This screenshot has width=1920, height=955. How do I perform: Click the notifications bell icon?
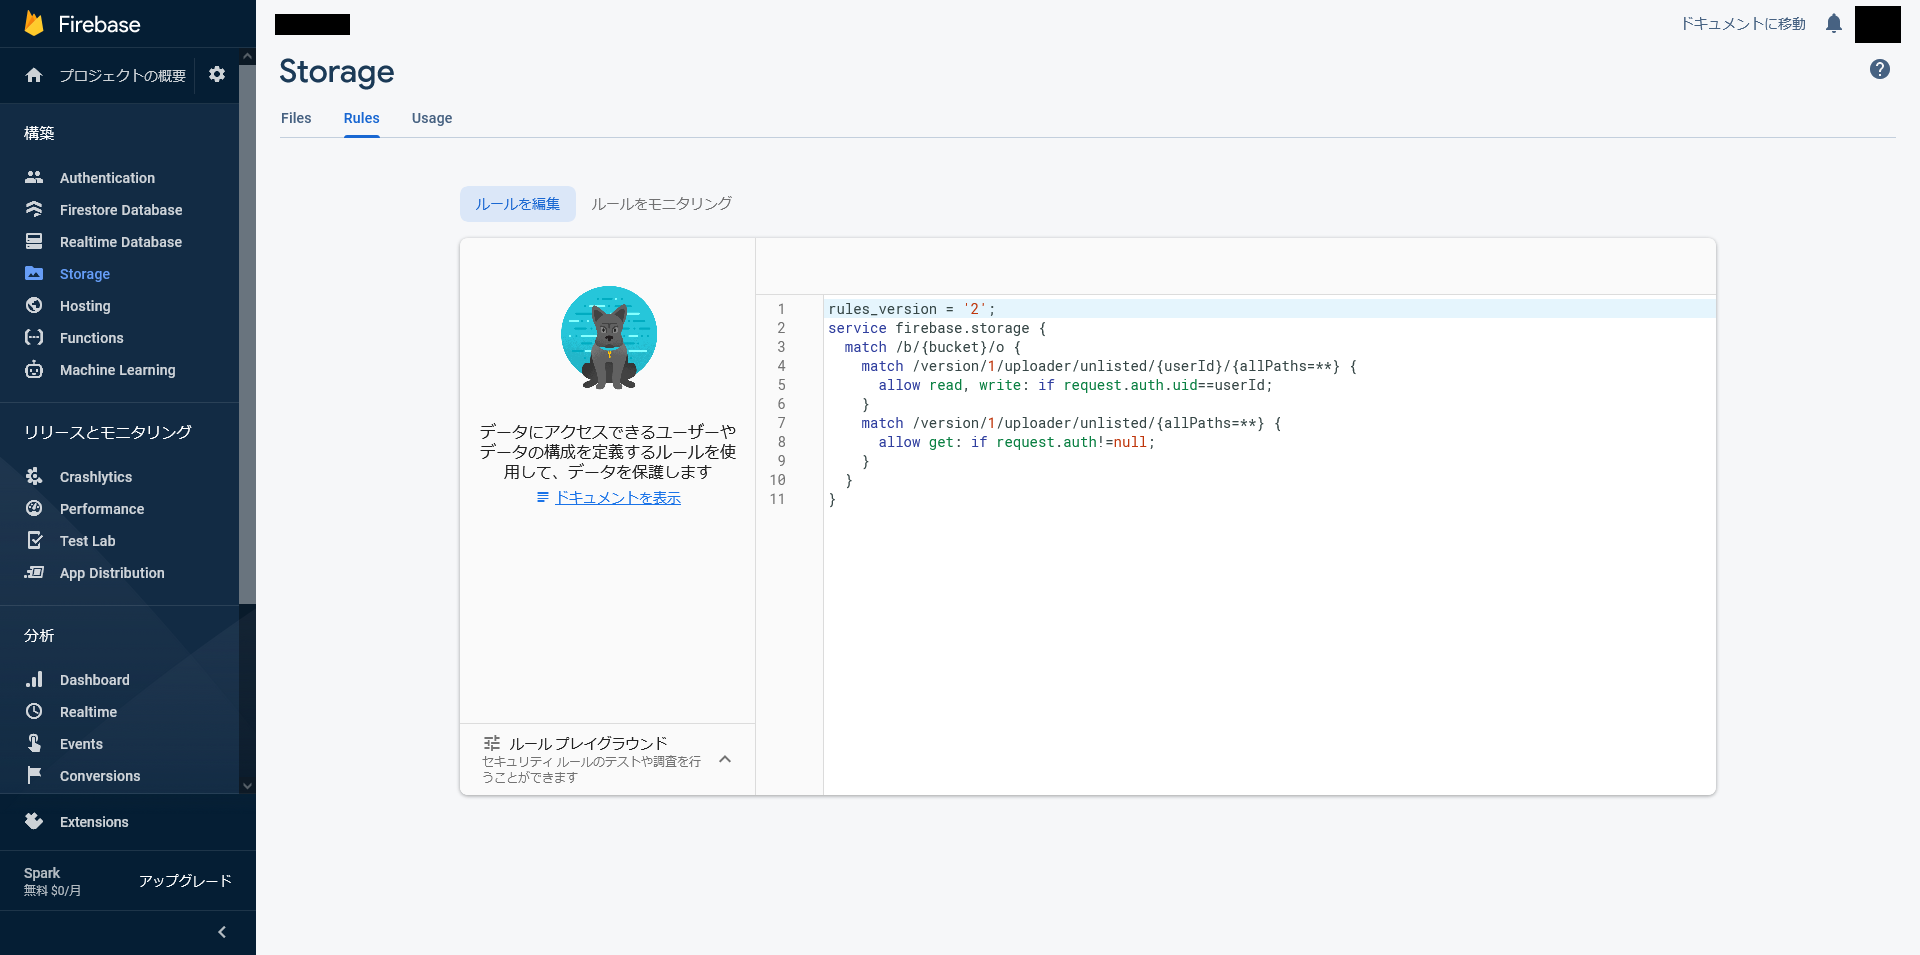(1833, 24)
